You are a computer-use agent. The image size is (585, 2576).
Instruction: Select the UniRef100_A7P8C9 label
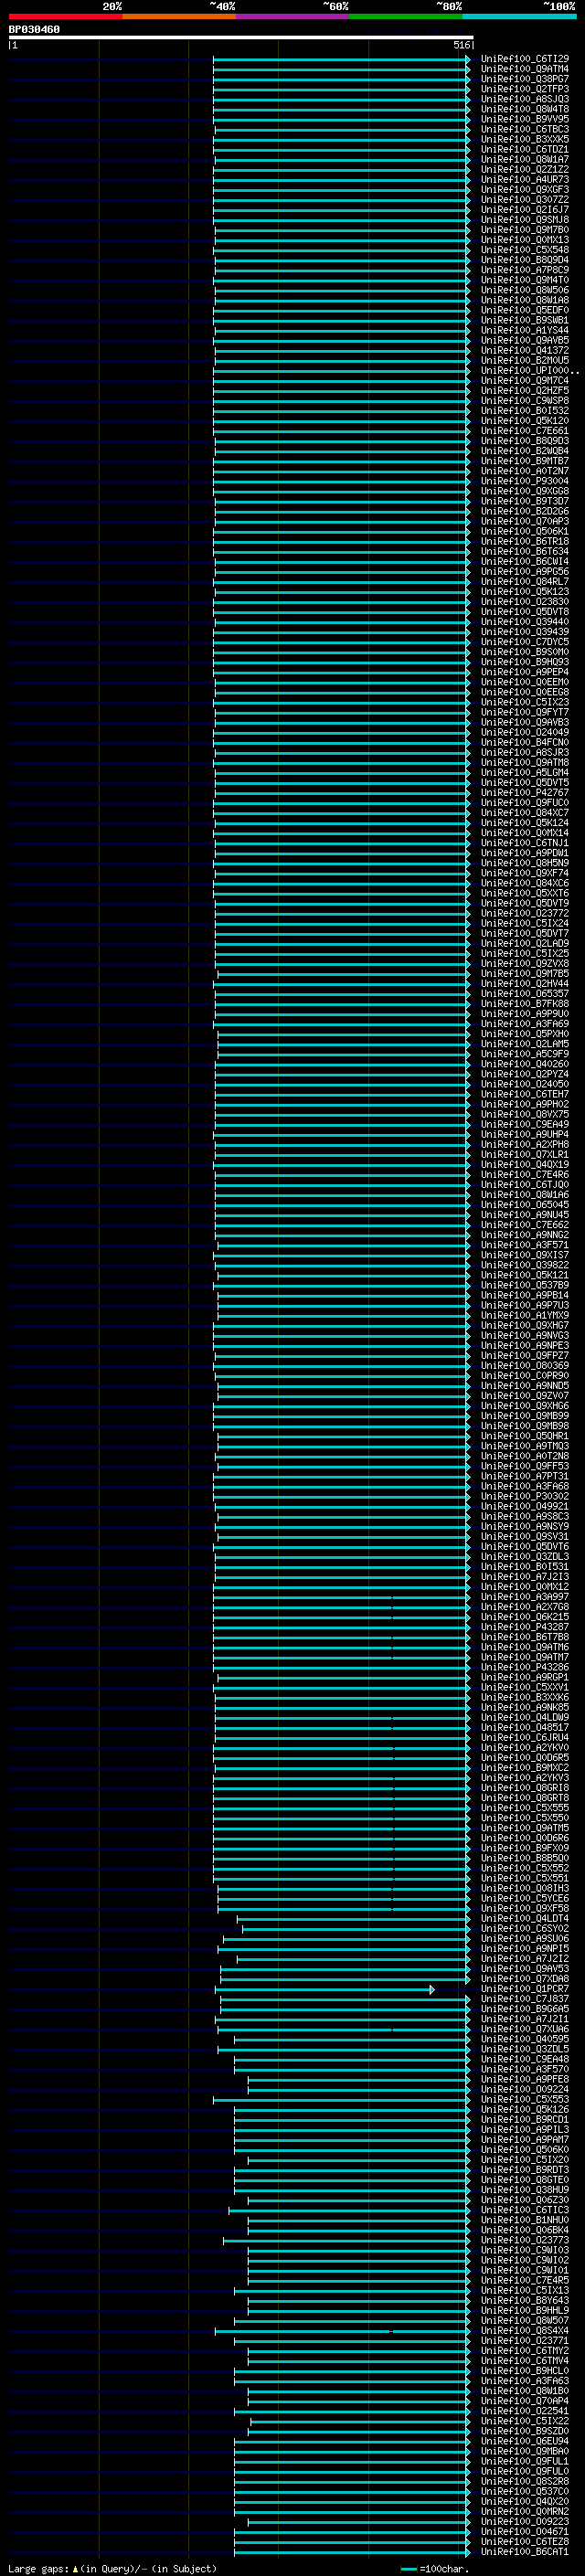tap(525, 270)
